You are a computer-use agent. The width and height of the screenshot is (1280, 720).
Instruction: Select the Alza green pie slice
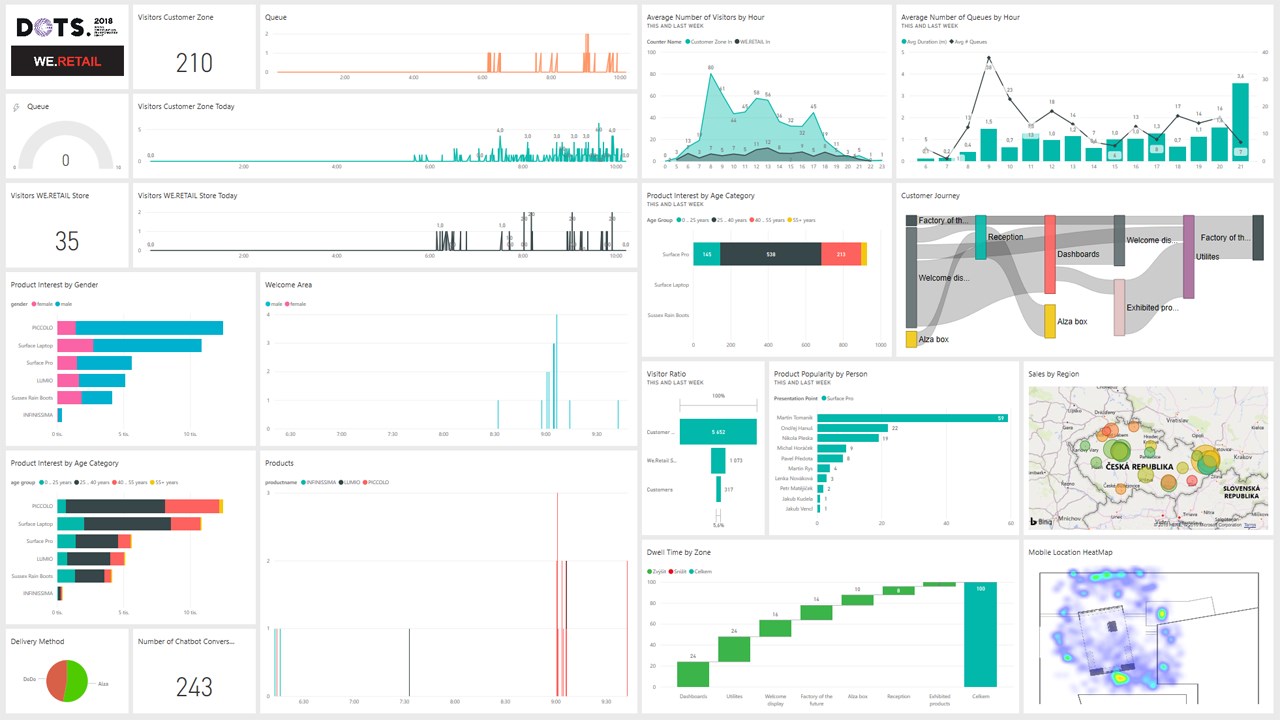(x=78, y=682)
